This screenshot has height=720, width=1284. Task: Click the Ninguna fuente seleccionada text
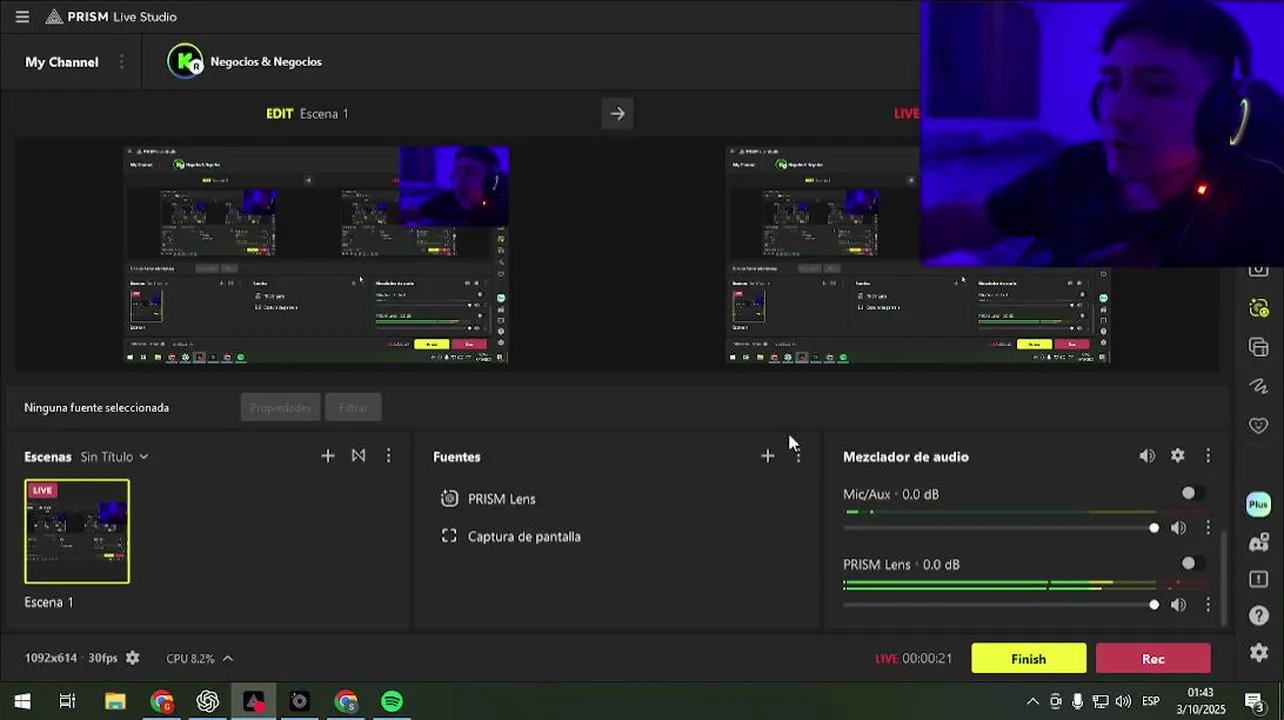[97, 407]
